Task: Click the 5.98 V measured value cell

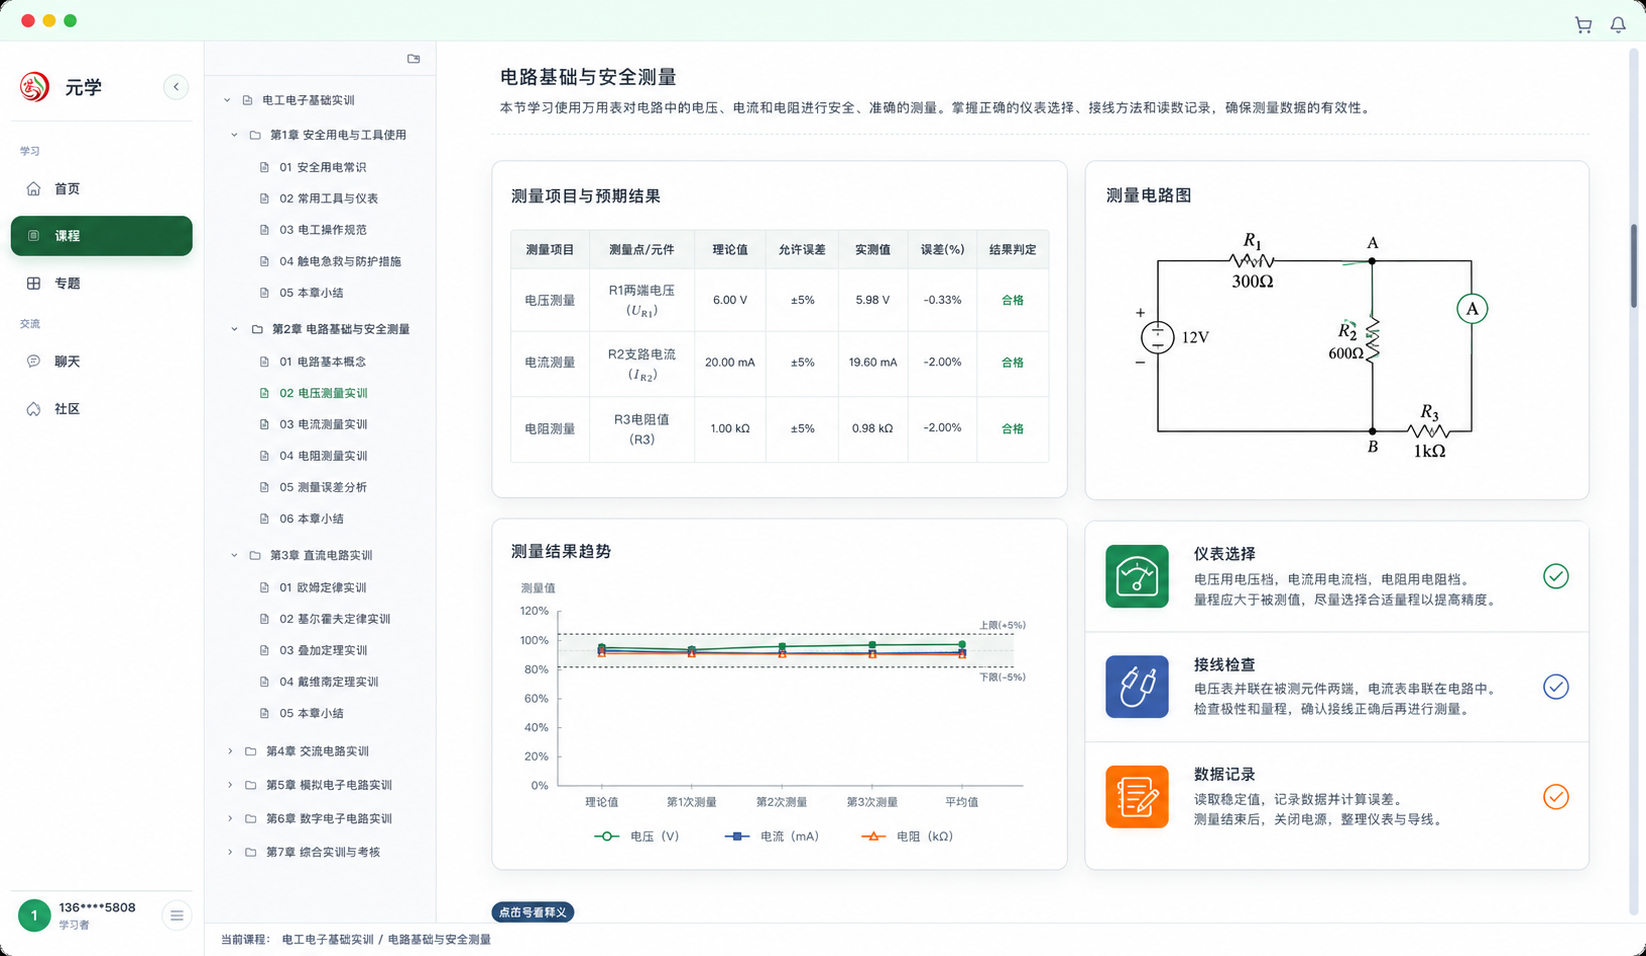Action: 873,300
